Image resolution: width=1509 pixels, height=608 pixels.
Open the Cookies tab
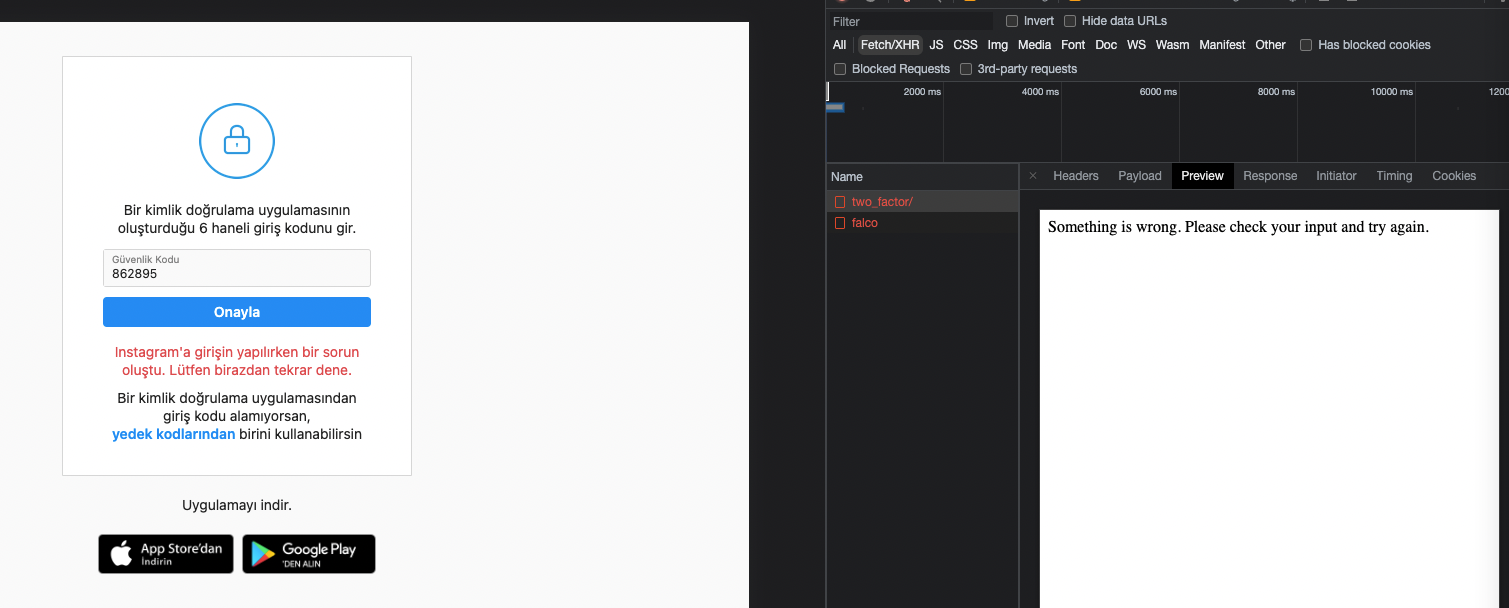click(x=1454, y=176)
